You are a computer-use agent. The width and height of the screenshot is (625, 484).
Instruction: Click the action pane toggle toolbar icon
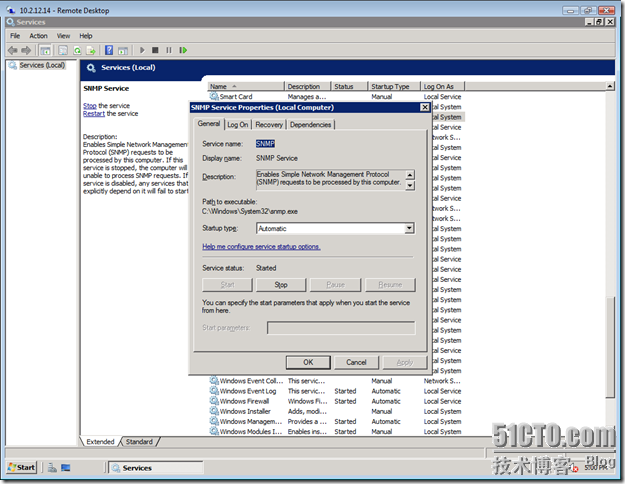[123, 50]
